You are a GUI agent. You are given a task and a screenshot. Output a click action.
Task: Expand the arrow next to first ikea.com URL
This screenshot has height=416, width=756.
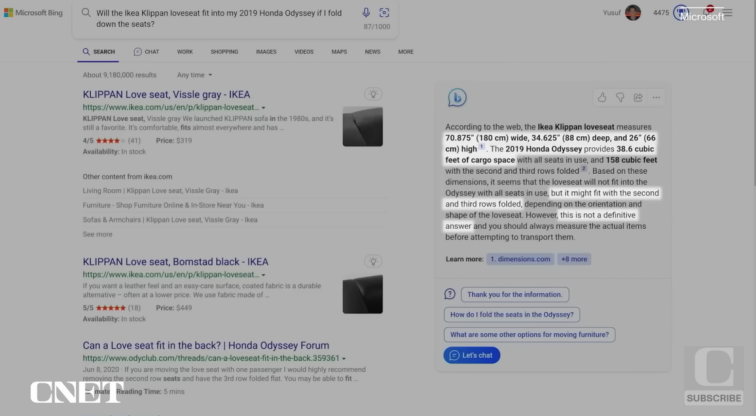[263, 107]
